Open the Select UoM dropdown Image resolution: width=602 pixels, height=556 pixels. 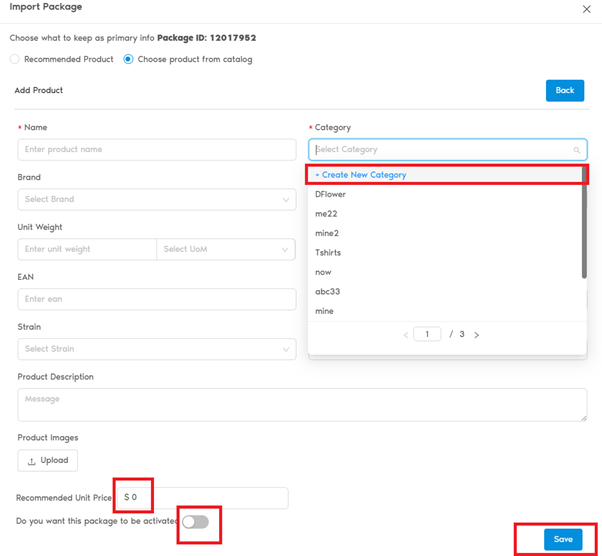226,249
